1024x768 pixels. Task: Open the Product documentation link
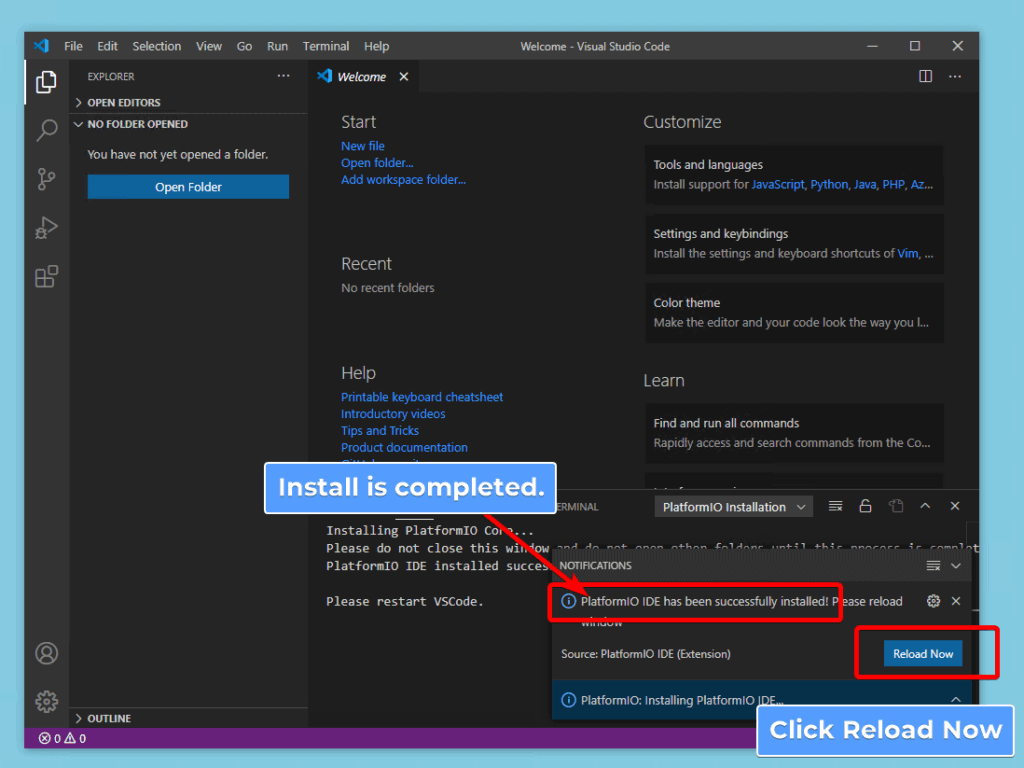click(x=404, y=448)
